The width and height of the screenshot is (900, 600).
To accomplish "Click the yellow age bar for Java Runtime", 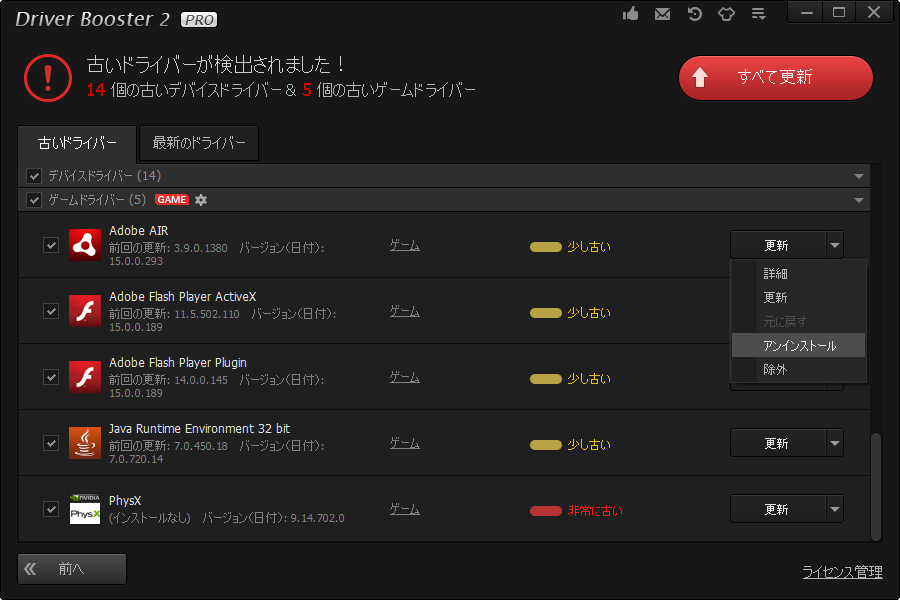I will (x=545, y=445).
